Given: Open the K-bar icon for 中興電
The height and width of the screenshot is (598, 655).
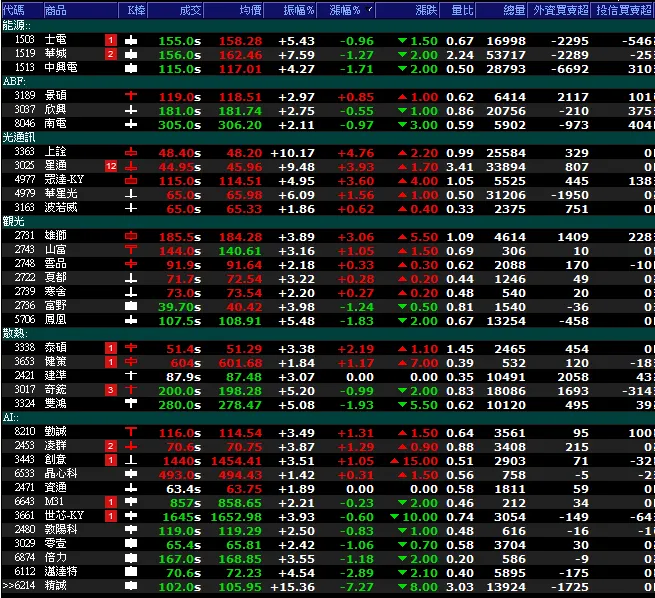Looking at the screenshot, I should tap(131, 68).
